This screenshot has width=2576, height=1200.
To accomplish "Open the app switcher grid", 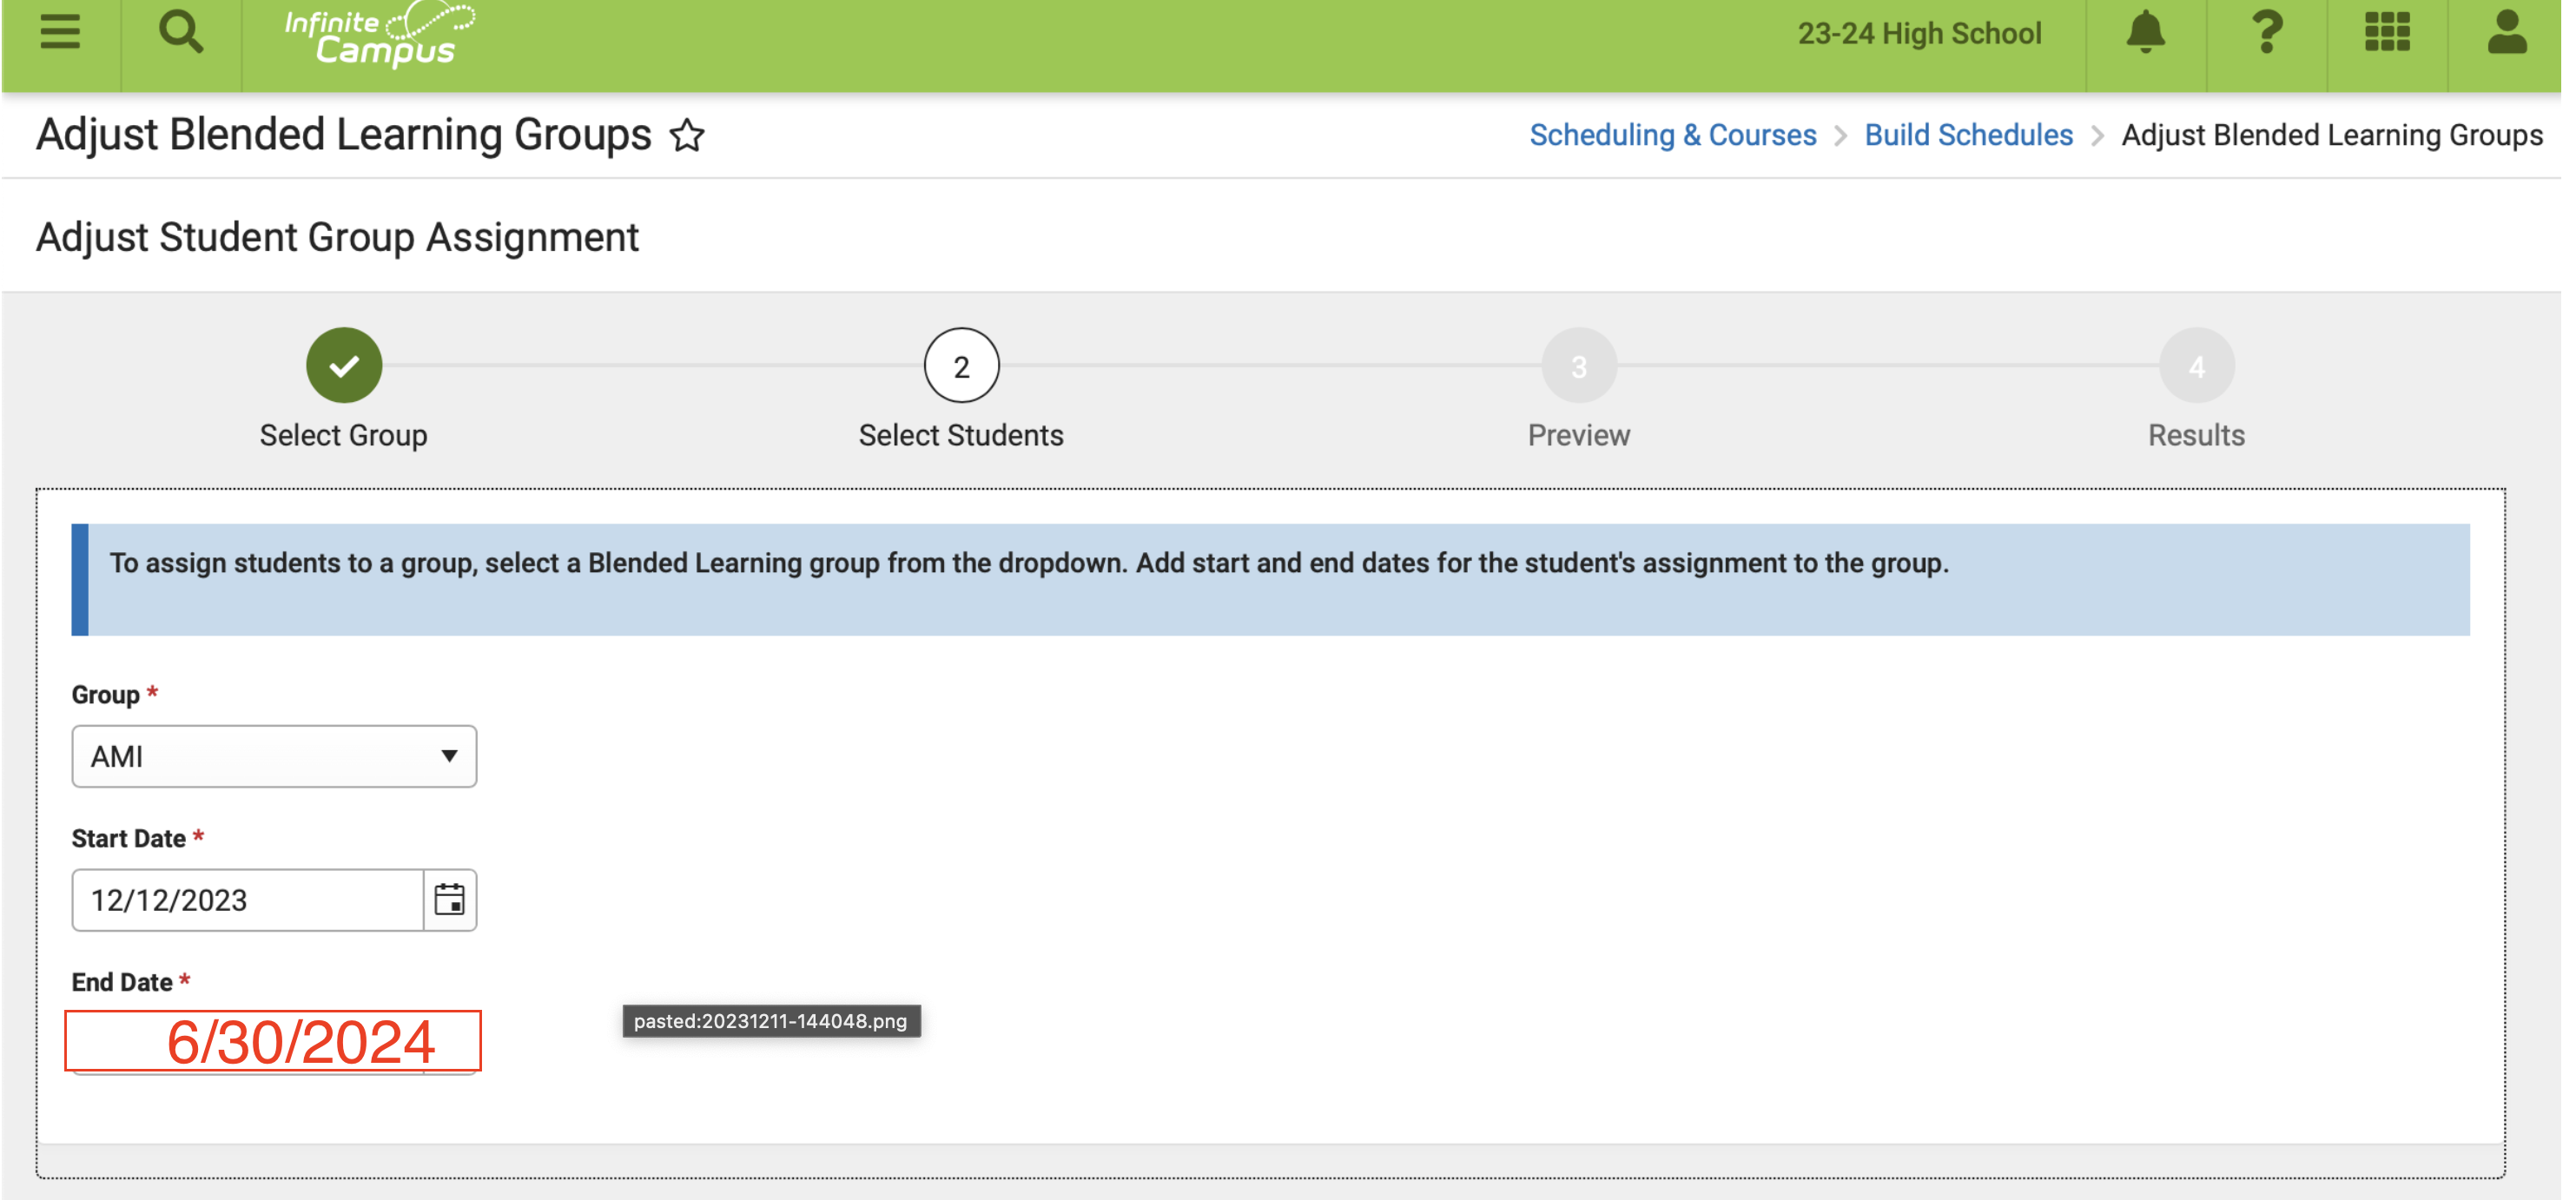I will point(2387,33).
